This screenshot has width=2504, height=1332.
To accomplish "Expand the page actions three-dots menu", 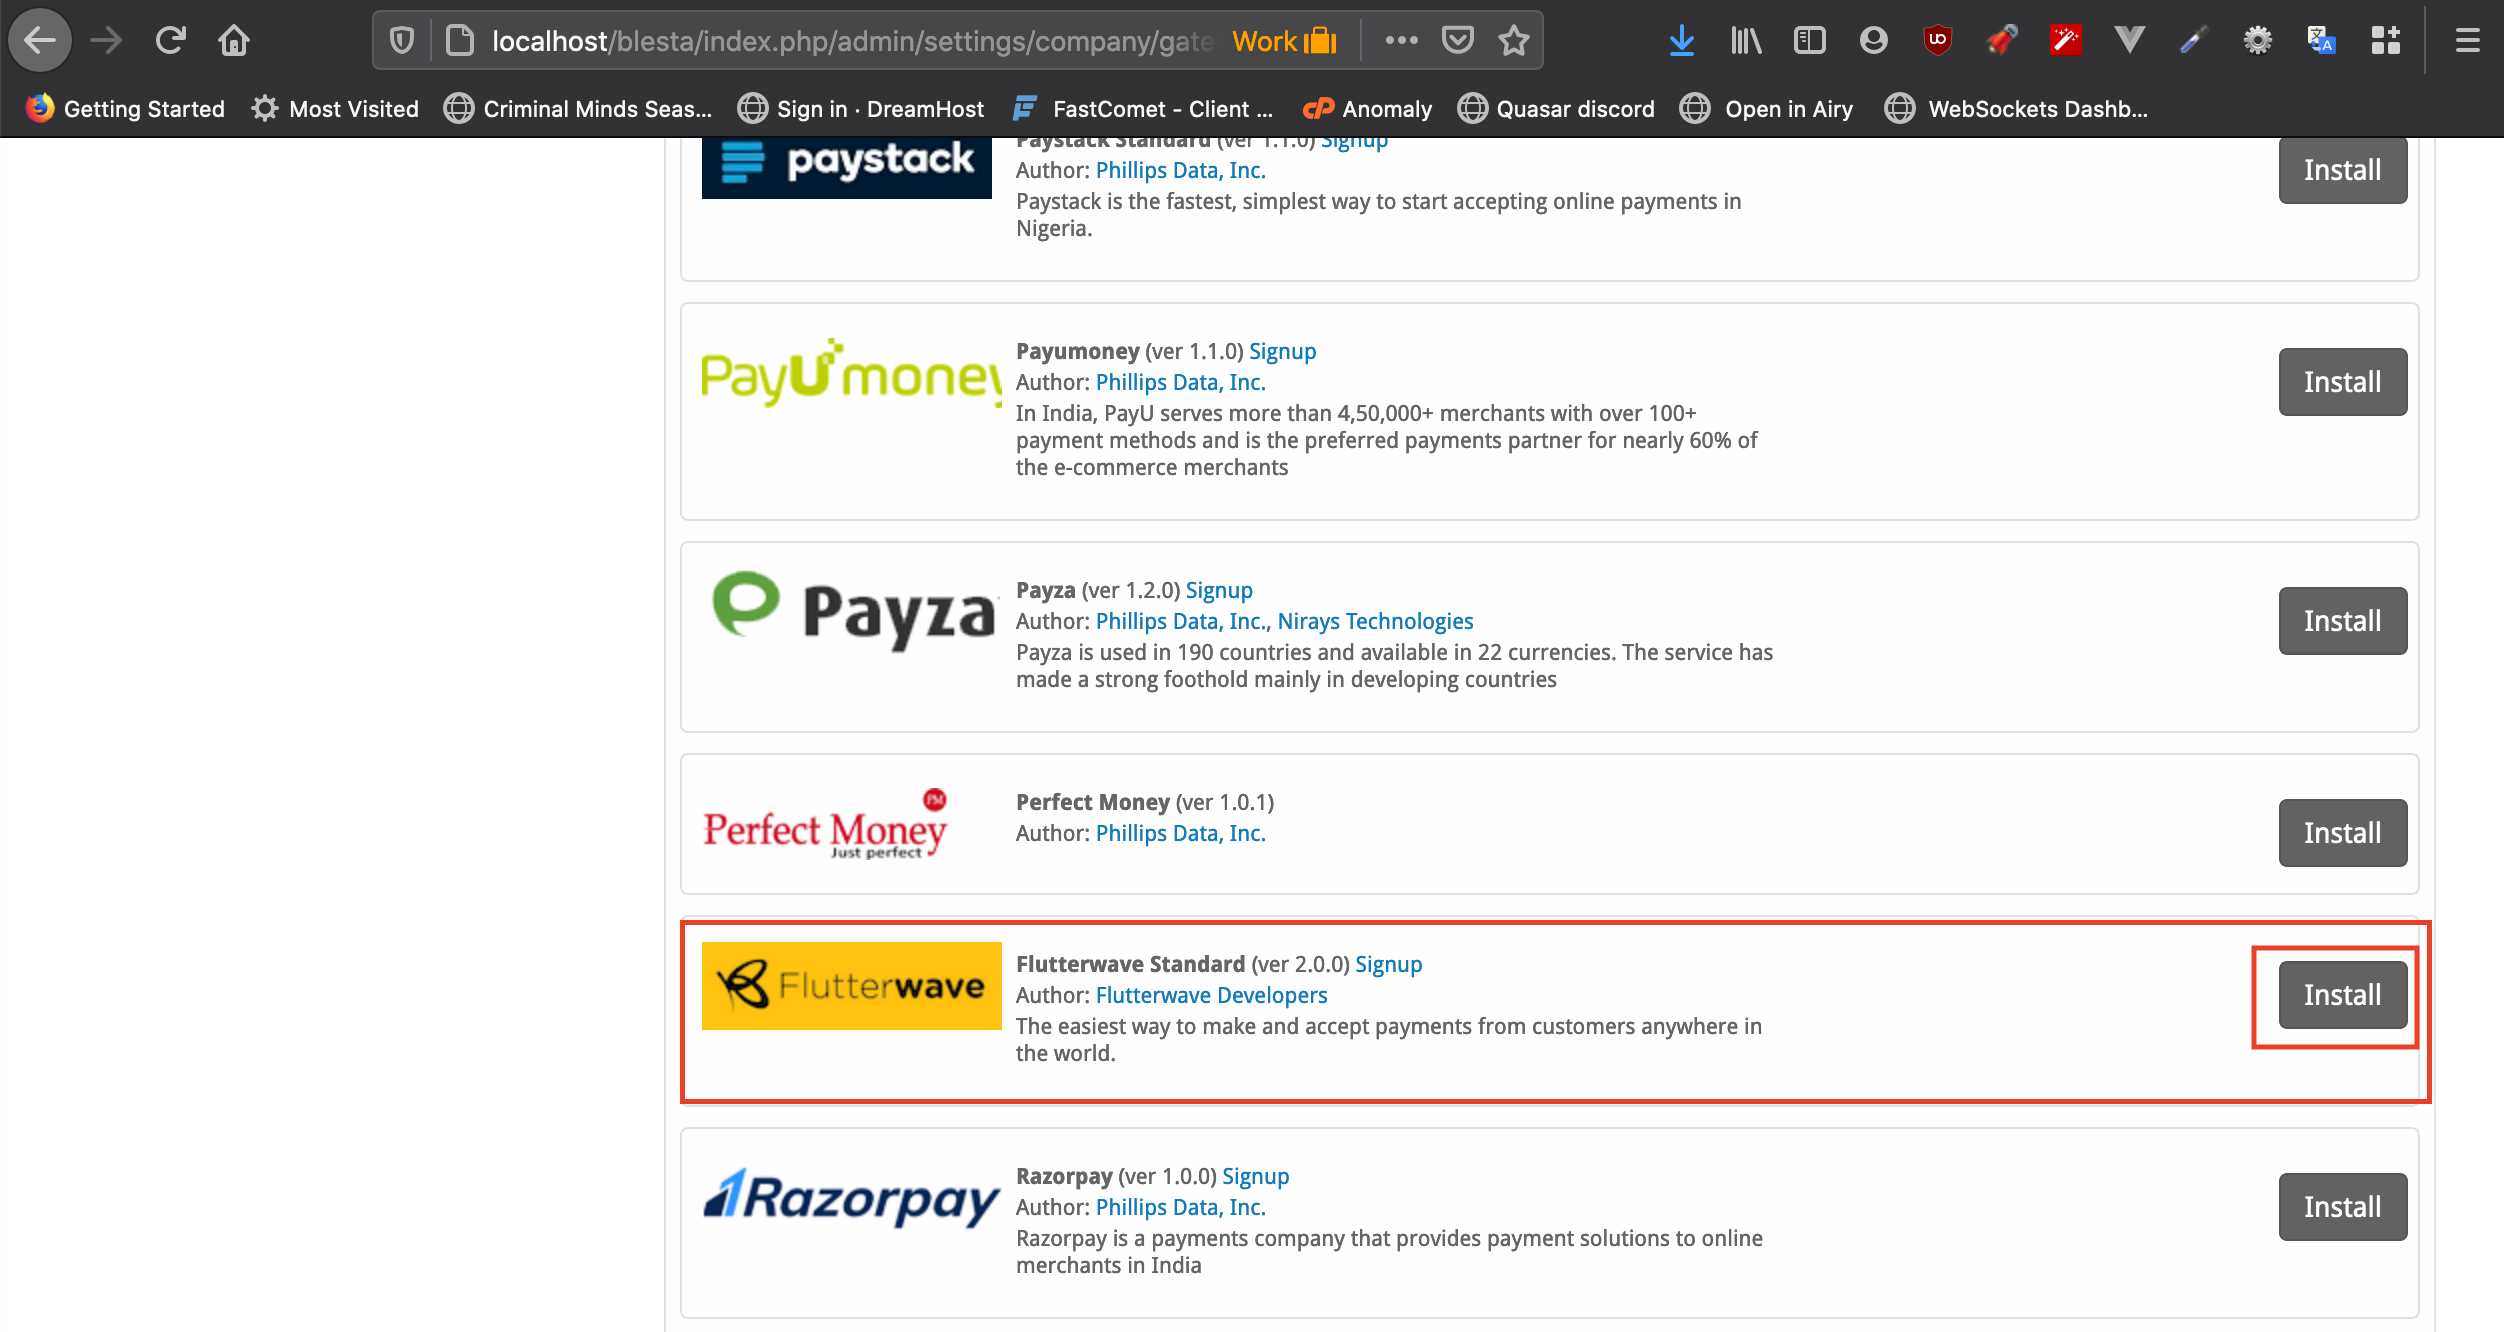I will [1401, 41].
